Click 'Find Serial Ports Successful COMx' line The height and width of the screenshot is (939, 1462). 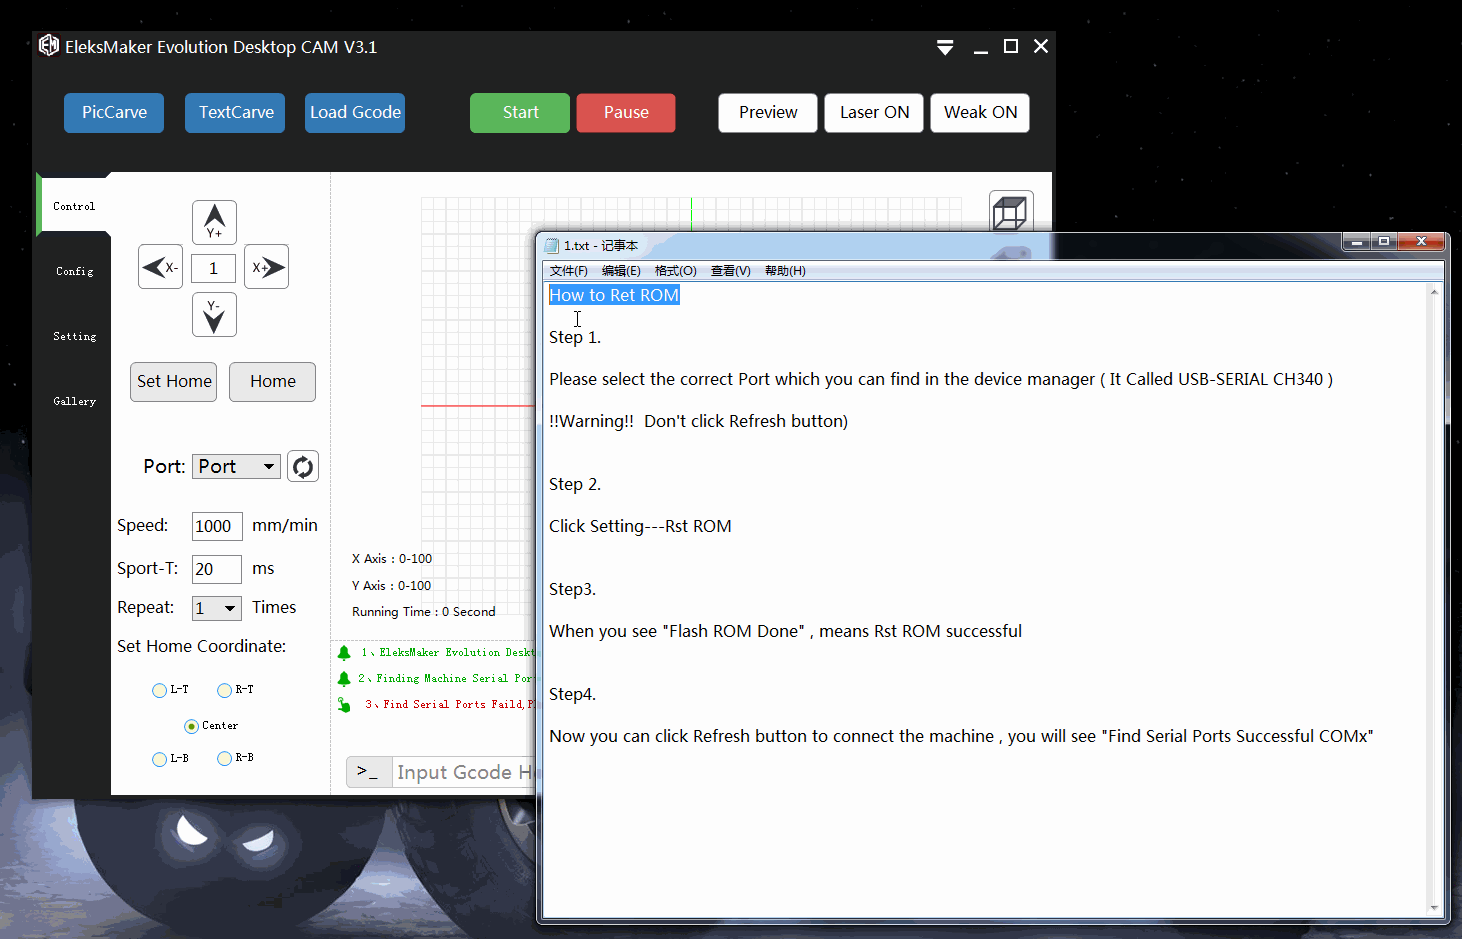961,736
